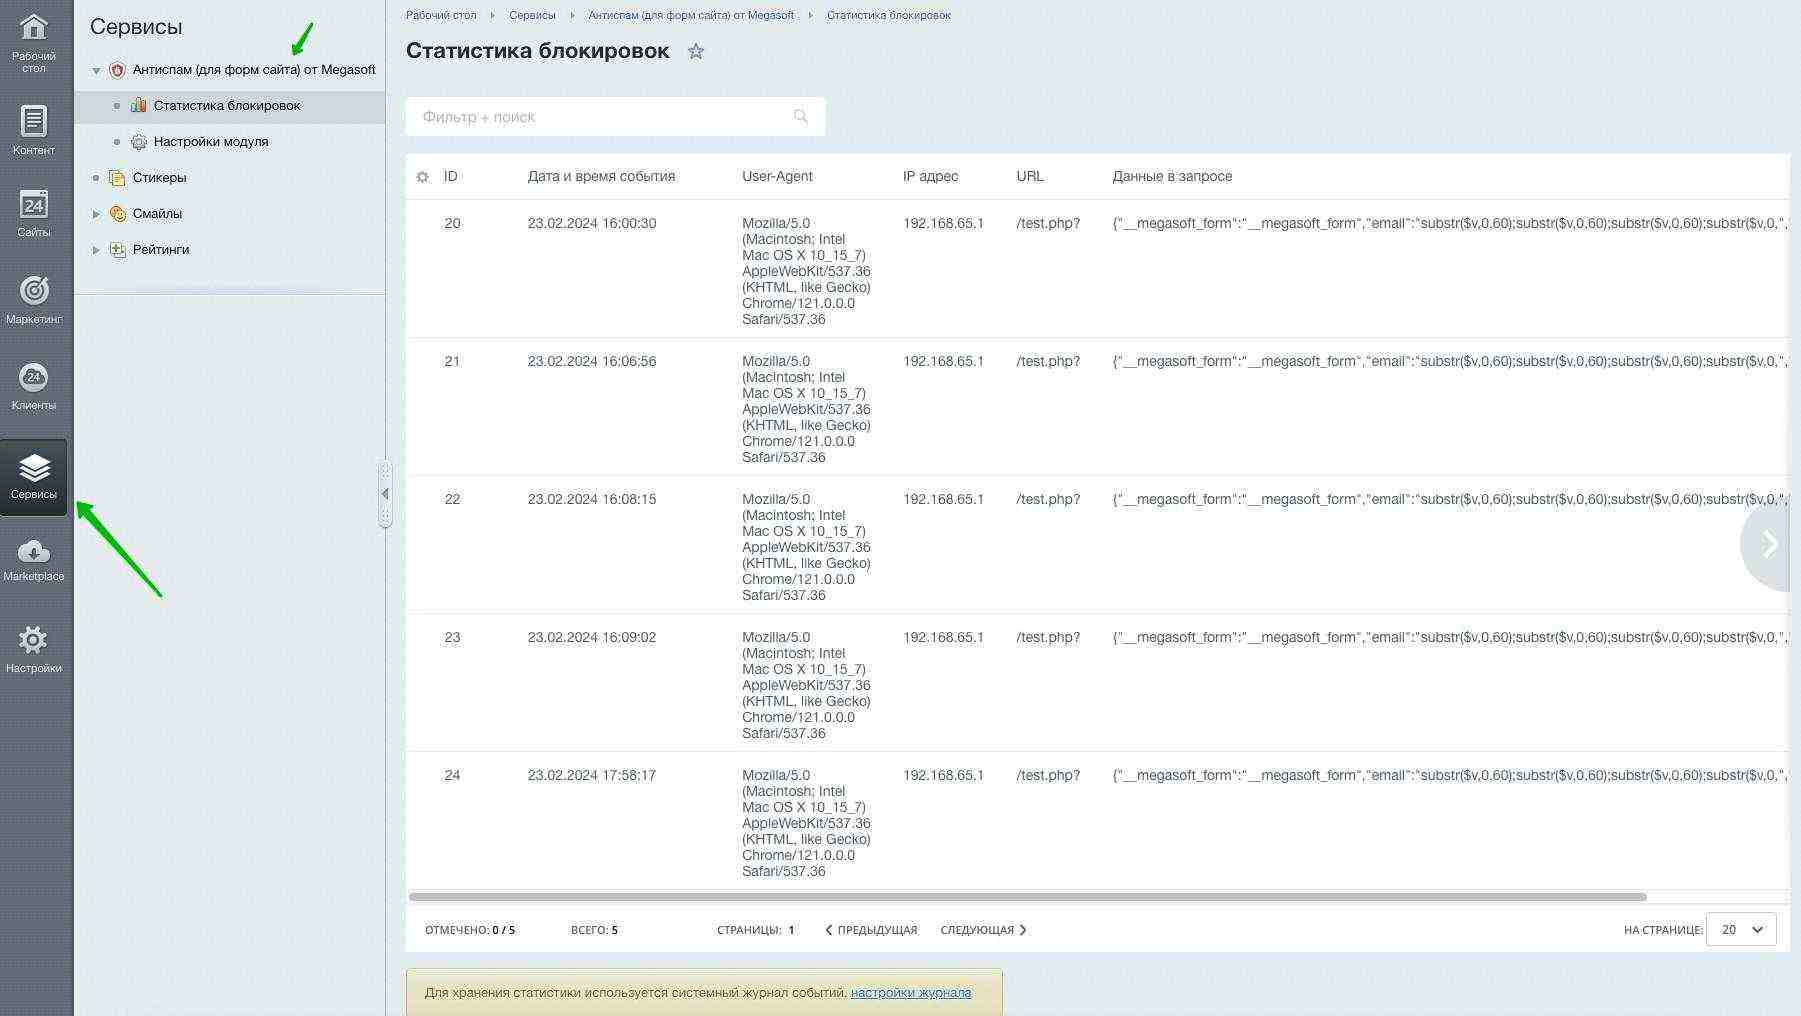The height and width of the screenshot is (1016, 1801).
Task: Select row with ID 20
Action: point(1097,269)
